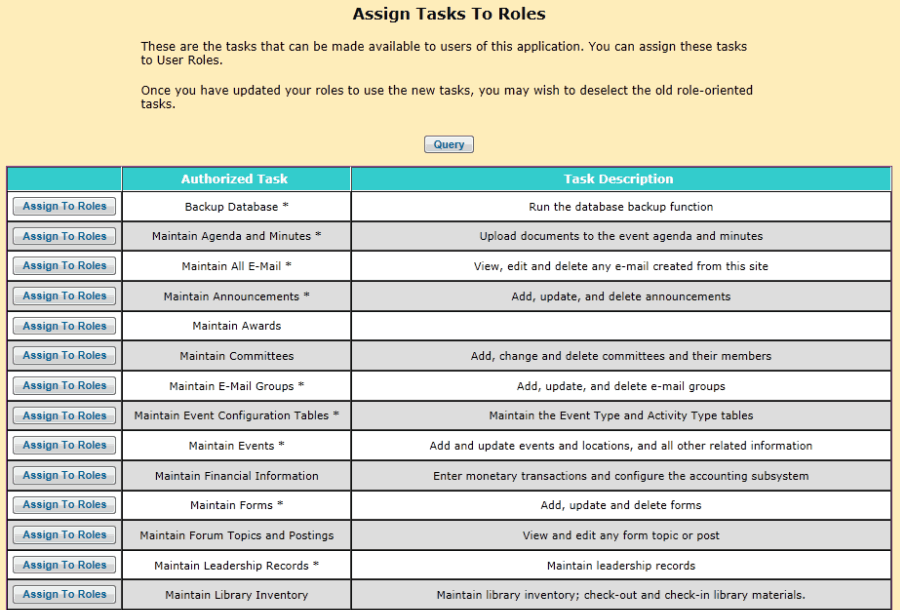Click the 'Maintain Agenda and Minutes *' cell
The image size is (900, 610).
(236, 236)
